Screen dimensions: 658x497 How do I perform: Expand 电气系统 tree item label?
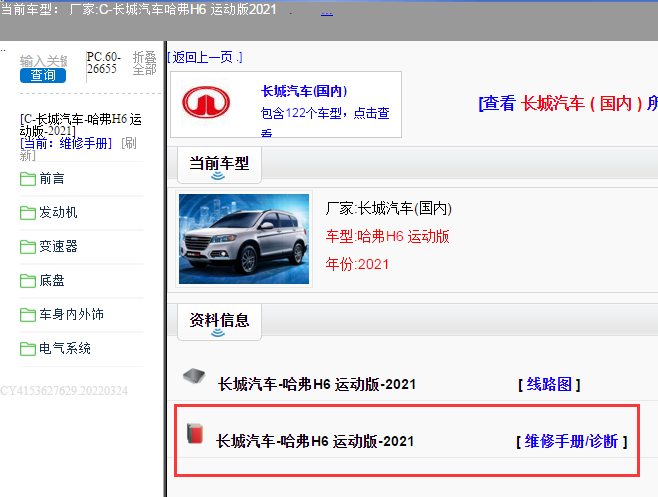point(65,349)
